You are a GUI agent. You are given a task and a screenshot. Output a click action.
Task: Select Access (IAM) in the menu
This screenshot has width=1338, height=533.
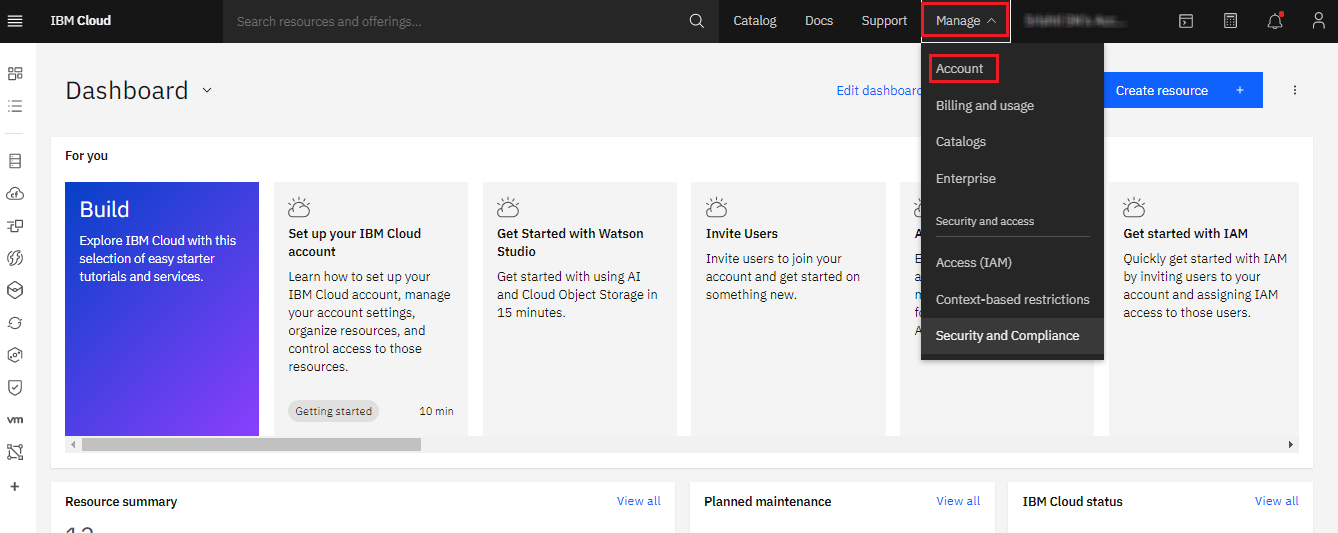(973, 263)
